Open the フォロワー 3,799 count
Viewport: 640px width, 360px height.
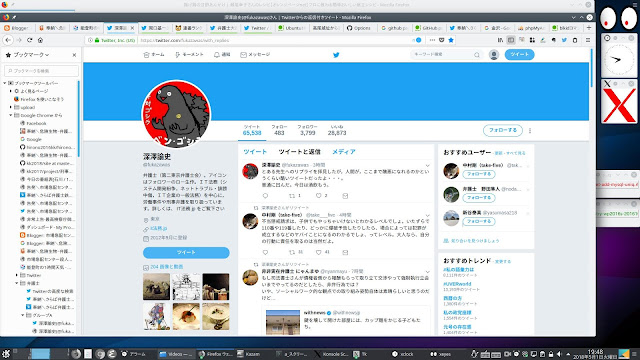click(307, 130)
